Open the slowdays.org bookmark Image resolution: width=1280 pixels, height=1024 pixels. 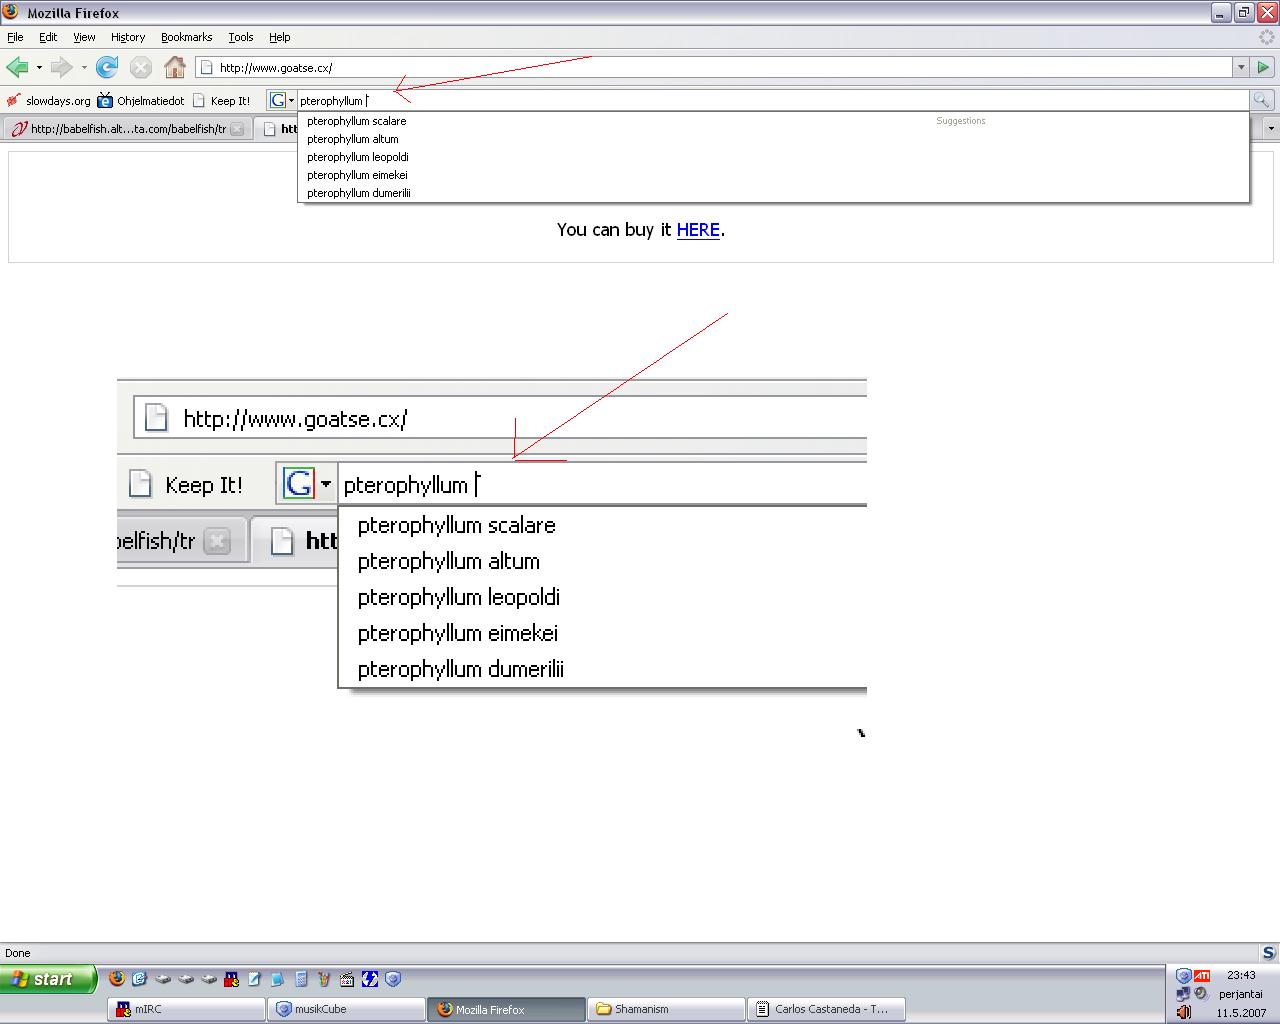tap(48, 100)
